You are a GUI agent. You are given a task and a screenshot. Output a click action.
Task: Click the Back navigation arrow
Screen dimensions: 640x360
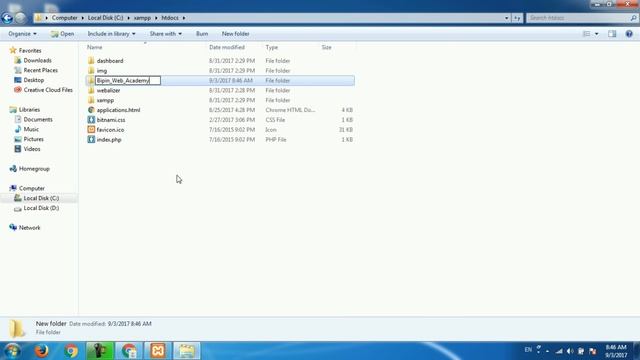[x=7, y=18]
